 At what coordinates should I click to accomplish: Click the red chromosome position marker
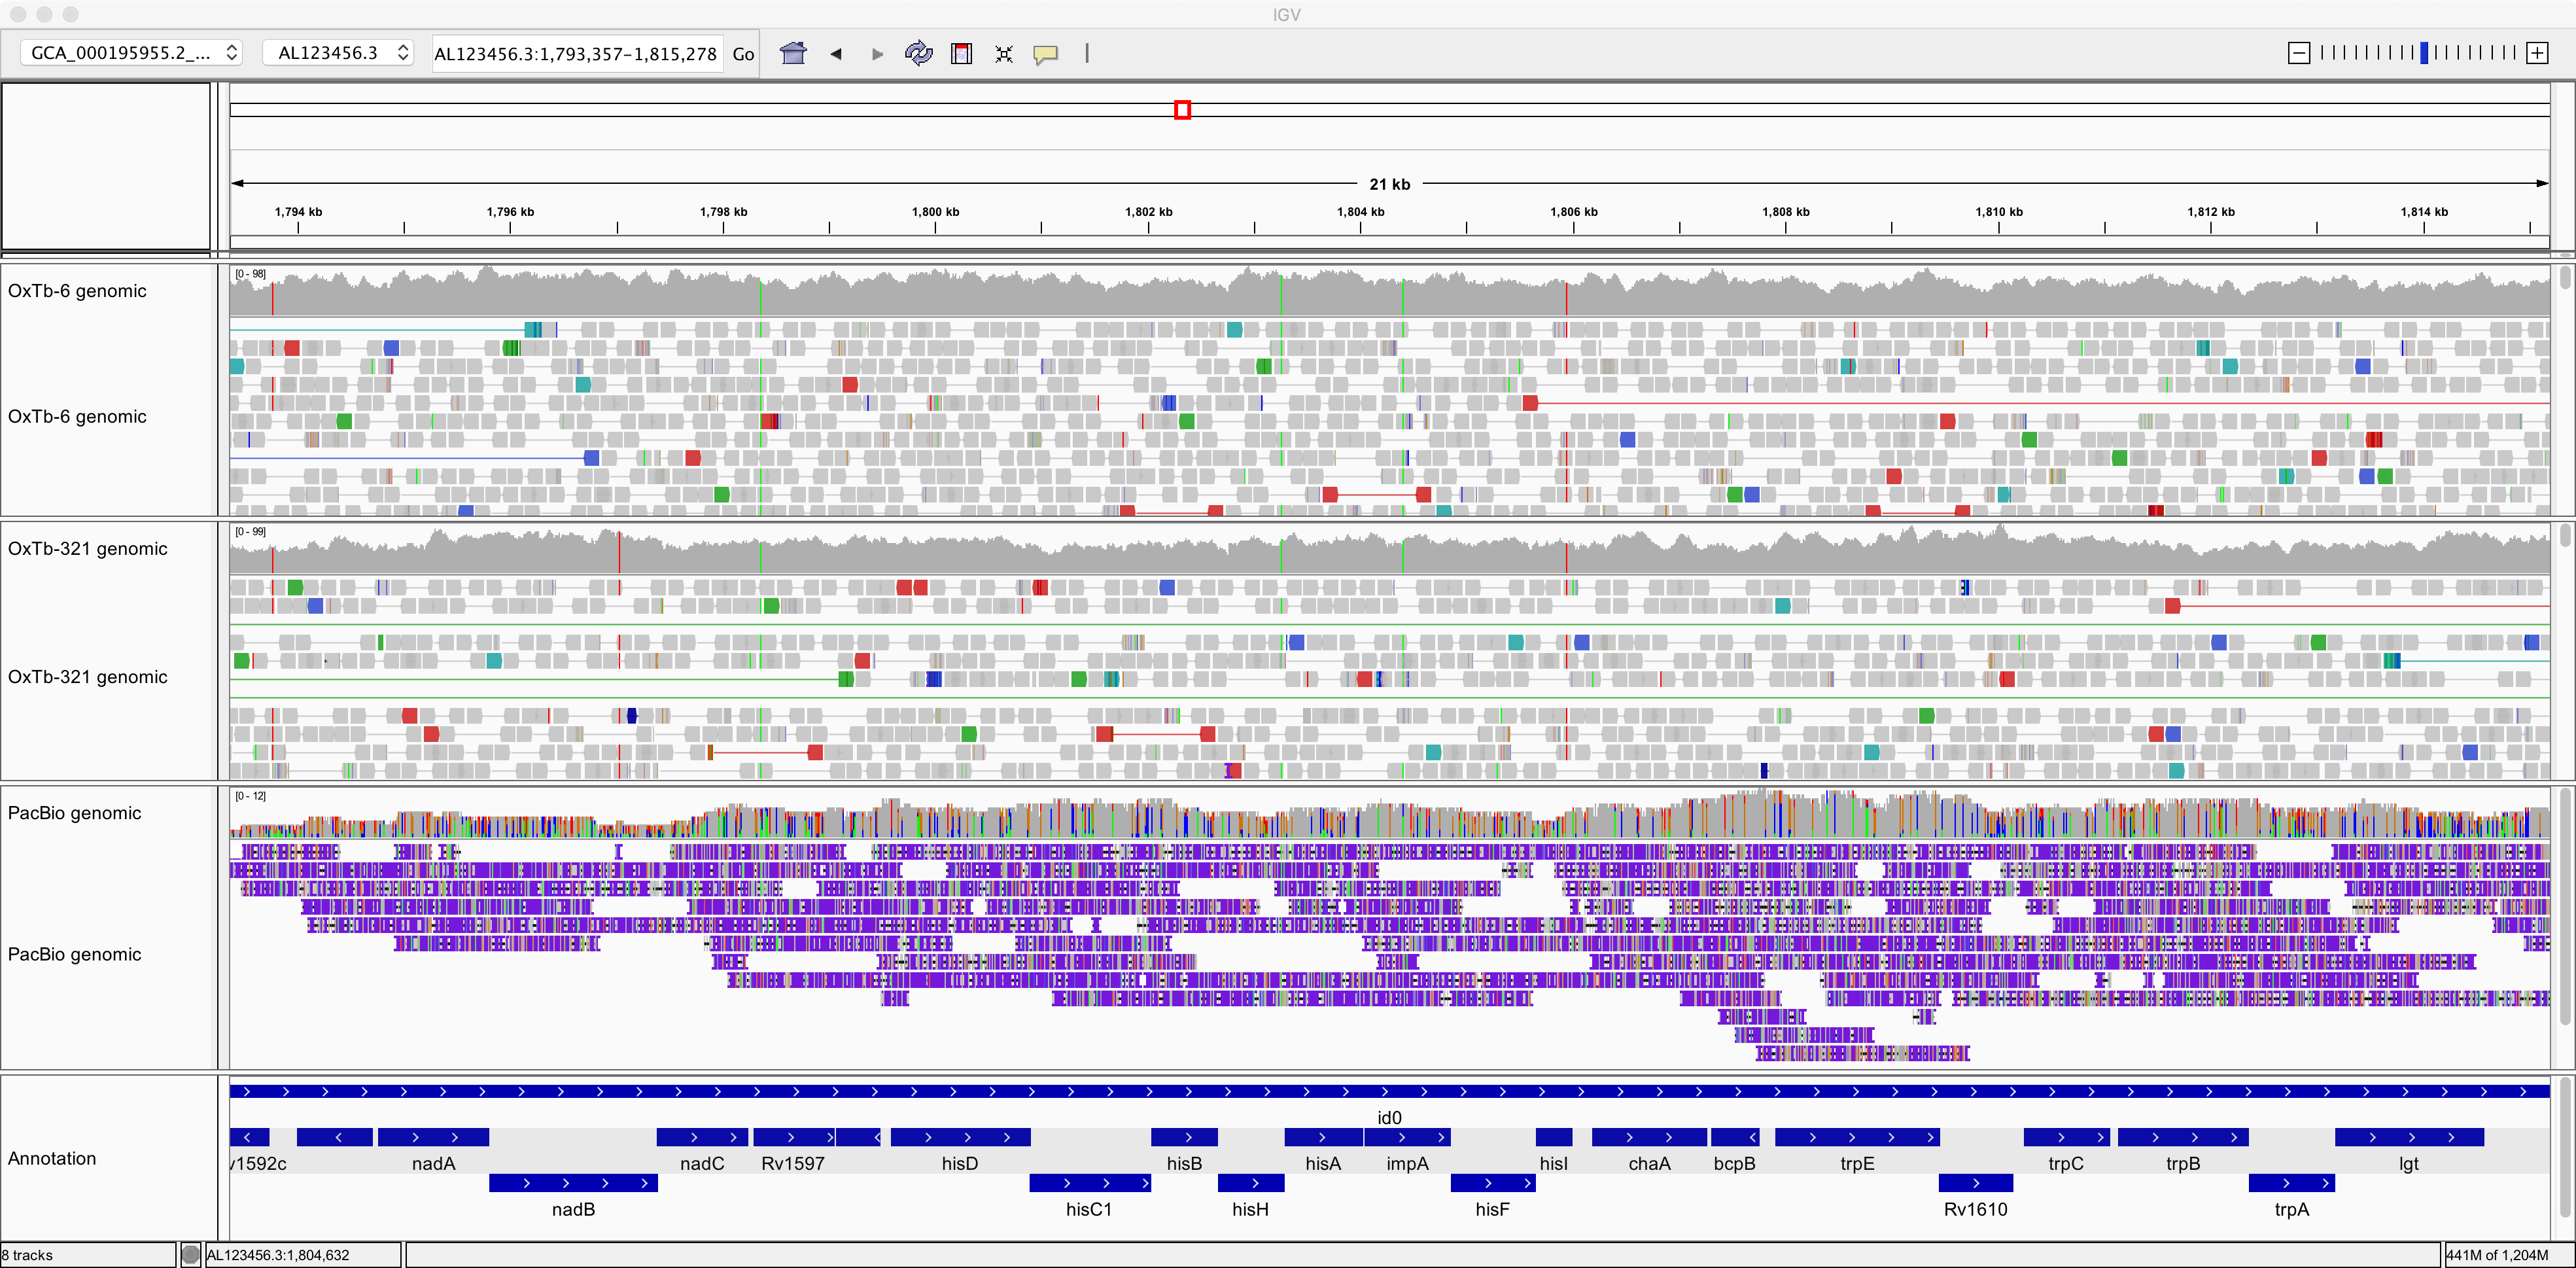click(1182, 110)
